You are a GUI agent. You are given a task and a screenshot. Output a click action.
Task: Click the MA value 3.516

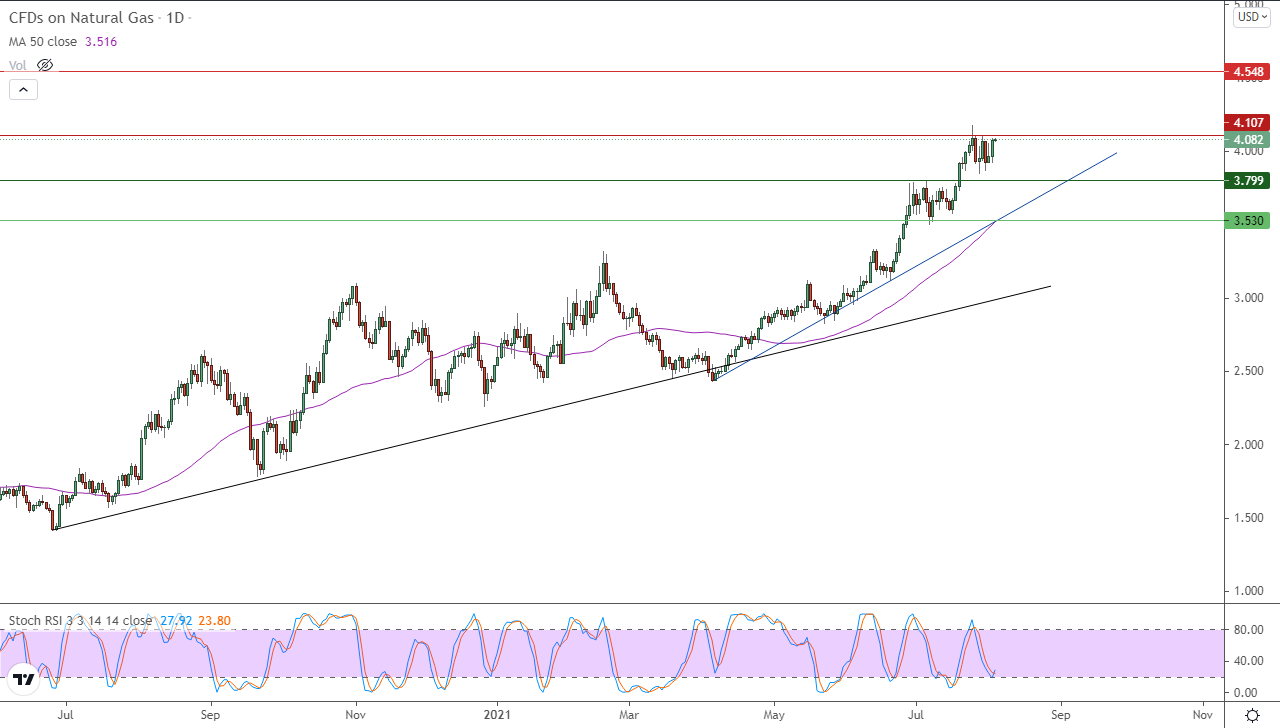click(x=102, y=42)
